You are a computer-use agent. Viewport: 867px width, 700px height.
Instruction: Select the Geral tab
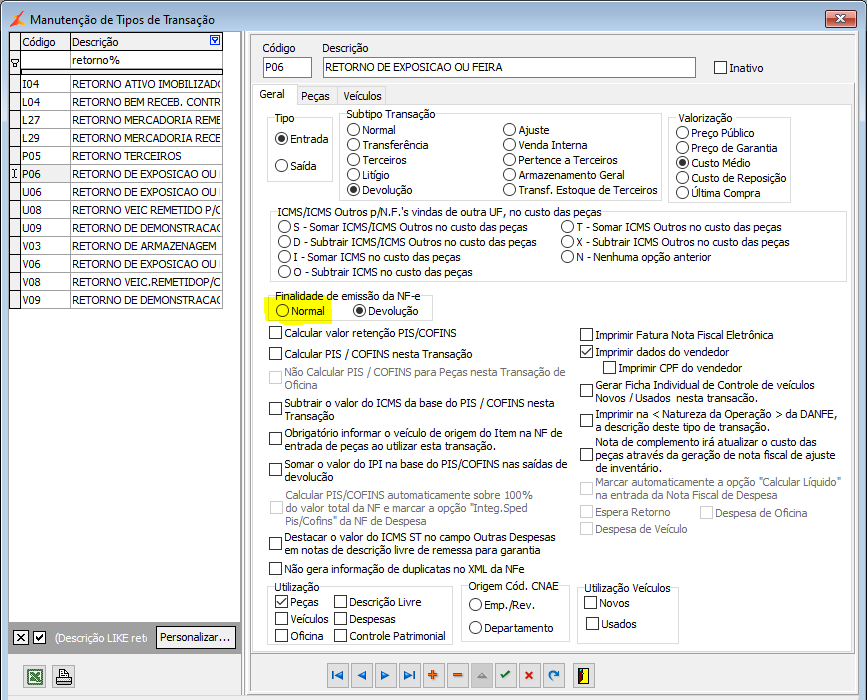[272, 94]
